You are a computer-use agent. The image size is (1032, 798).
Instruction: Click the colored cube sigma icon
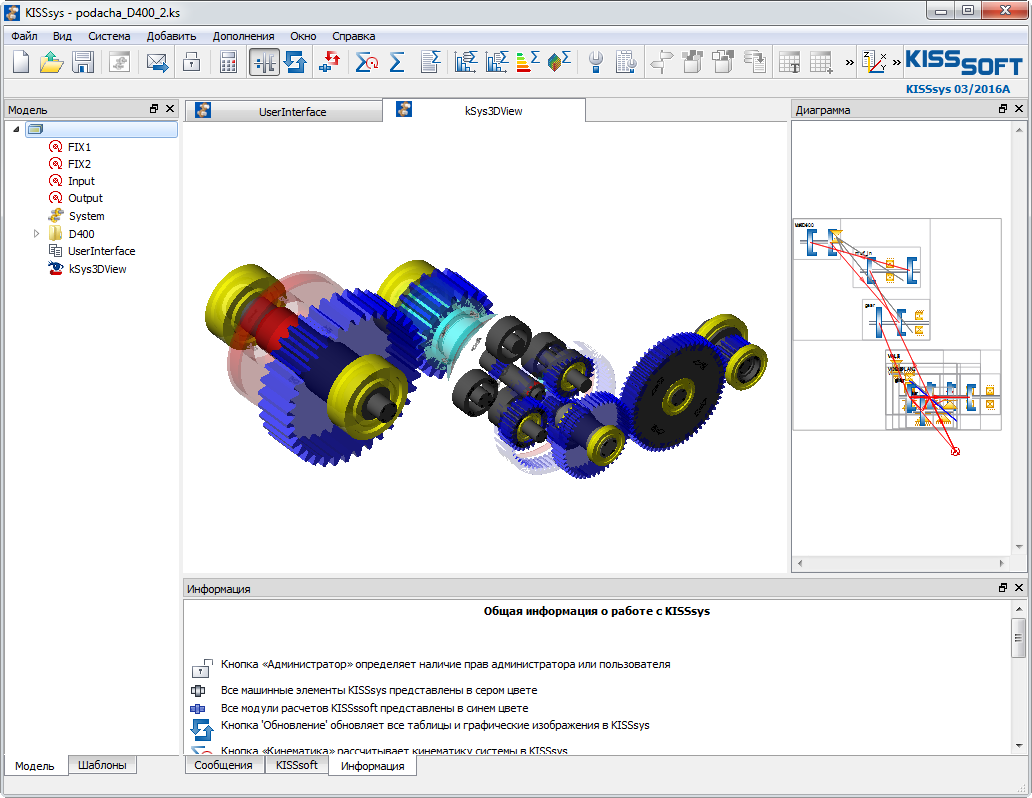[x=559, y=63]
